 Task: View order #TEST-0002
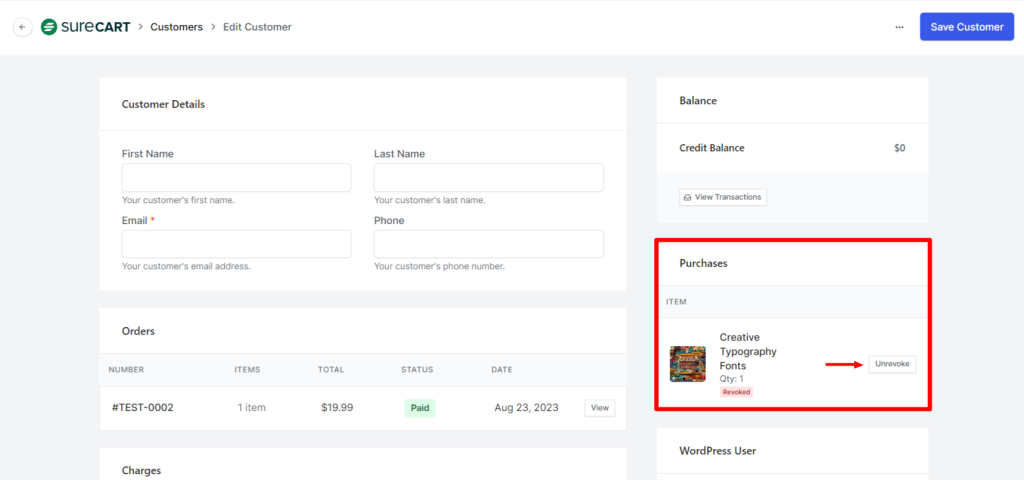[x=600, y=408]
